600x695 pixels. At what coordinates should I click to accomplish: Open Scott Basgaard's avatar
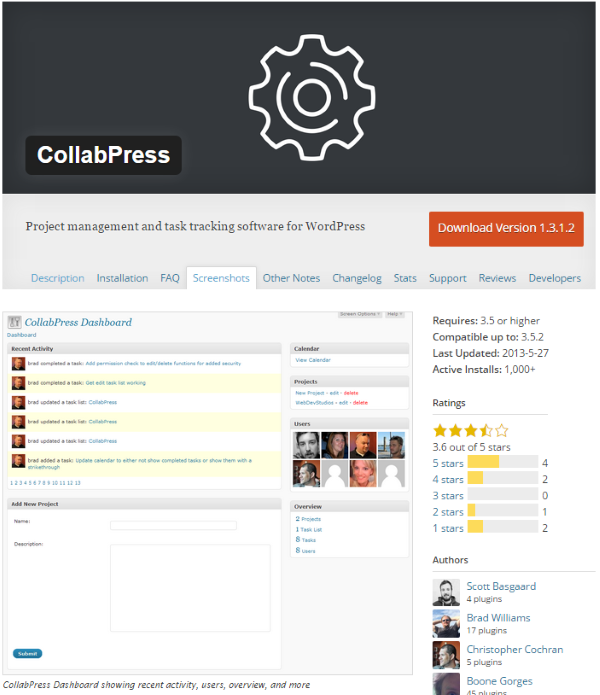(446, 592)
